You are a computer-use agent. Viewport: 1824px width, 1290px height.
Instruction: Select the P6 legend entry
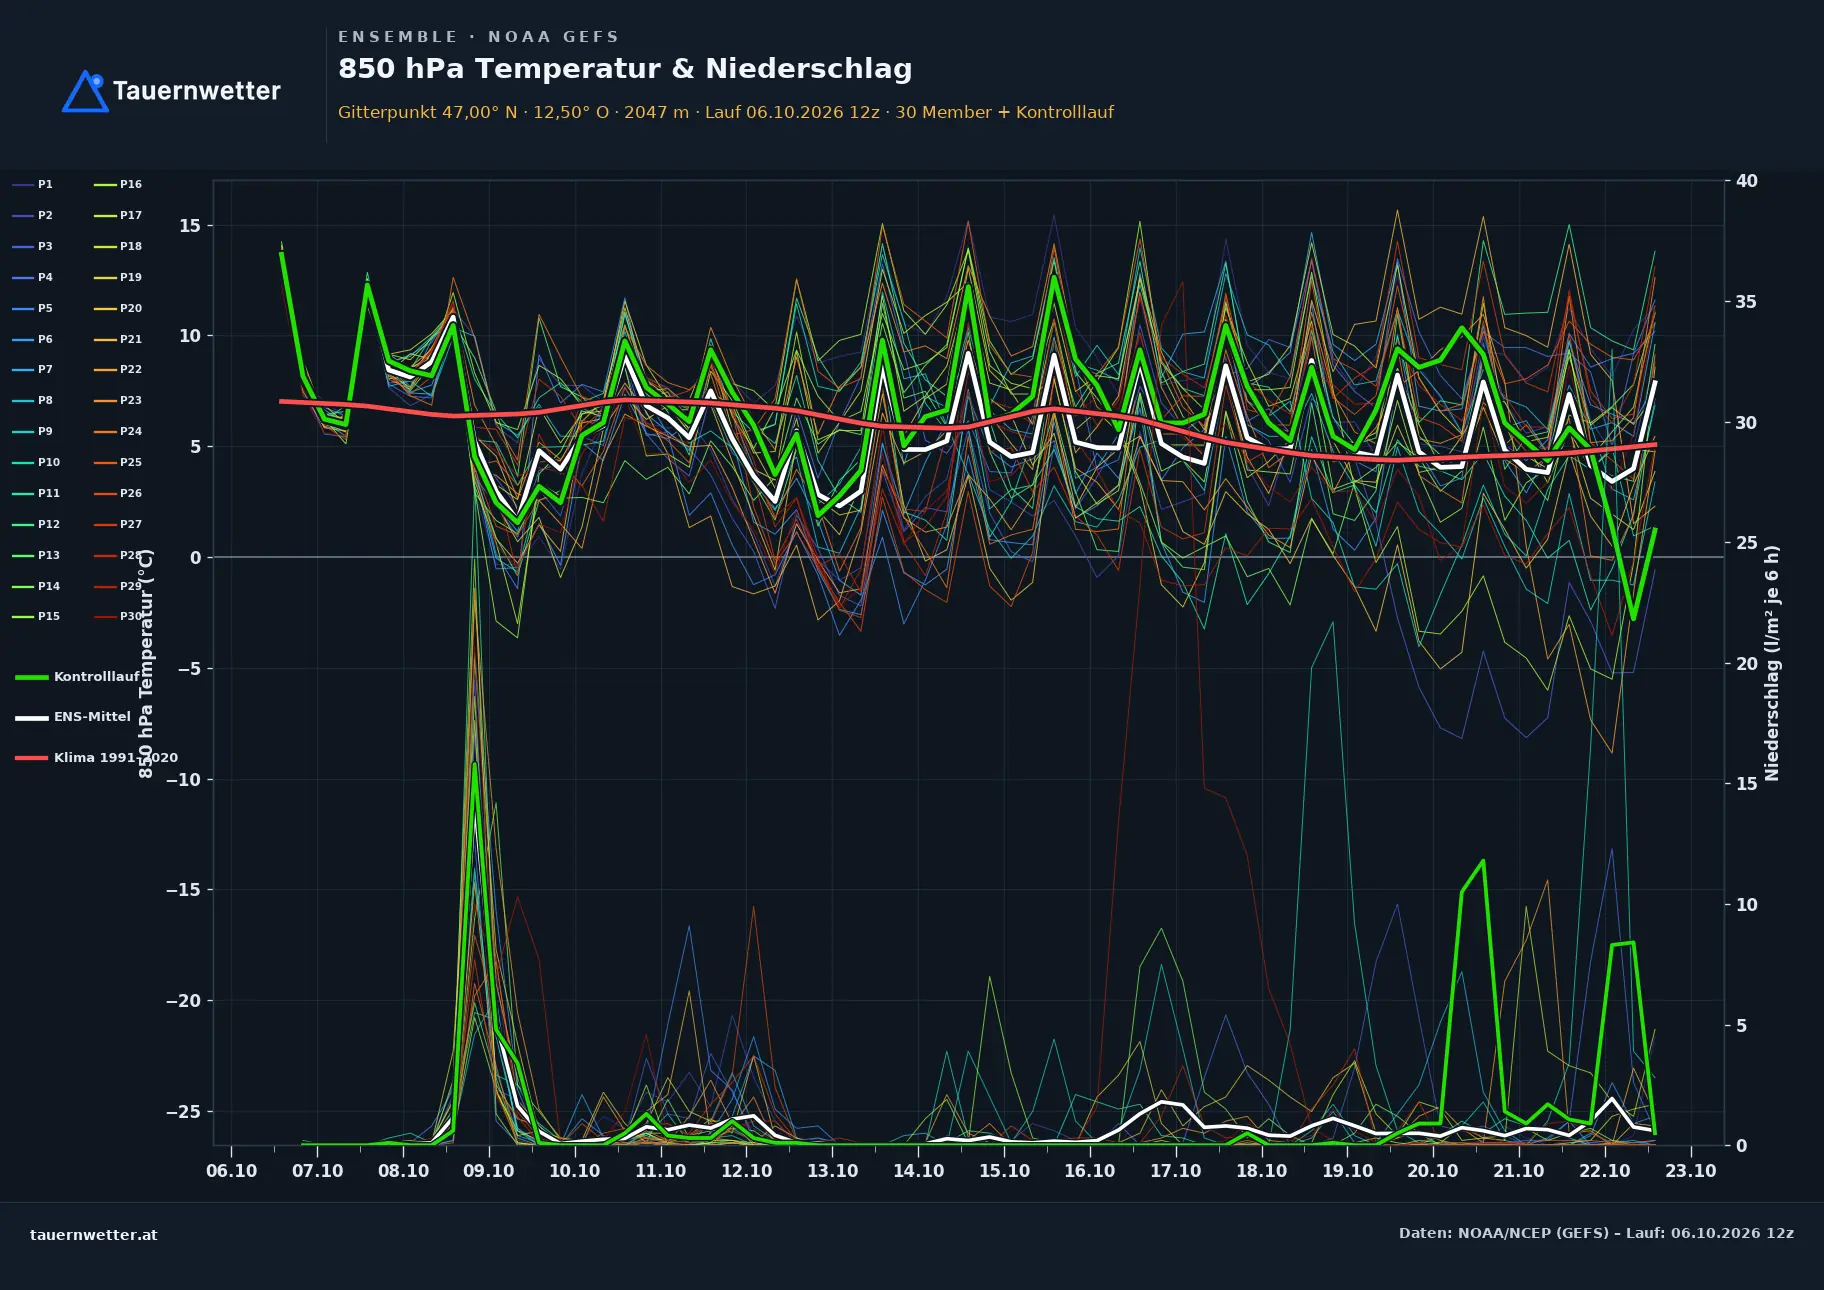pos(33,339)
